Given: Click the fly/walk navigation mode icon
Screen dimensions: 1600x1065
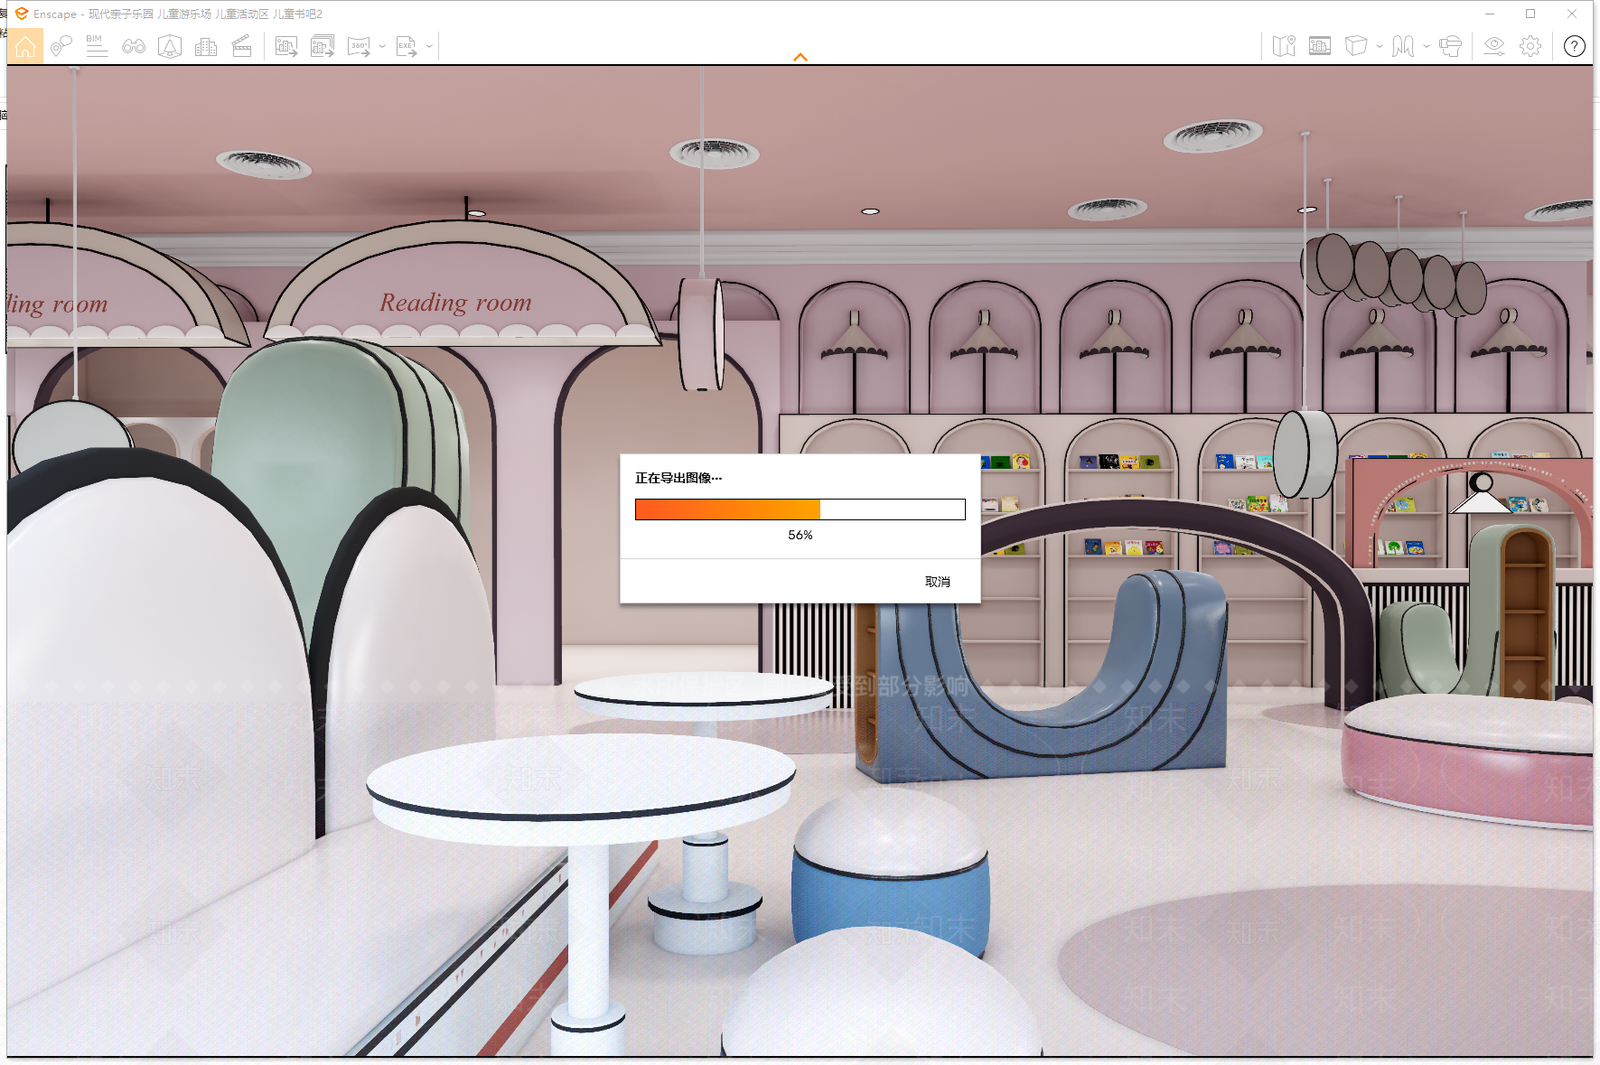Looking at the screenshot, I should (x=1403, y=46).
